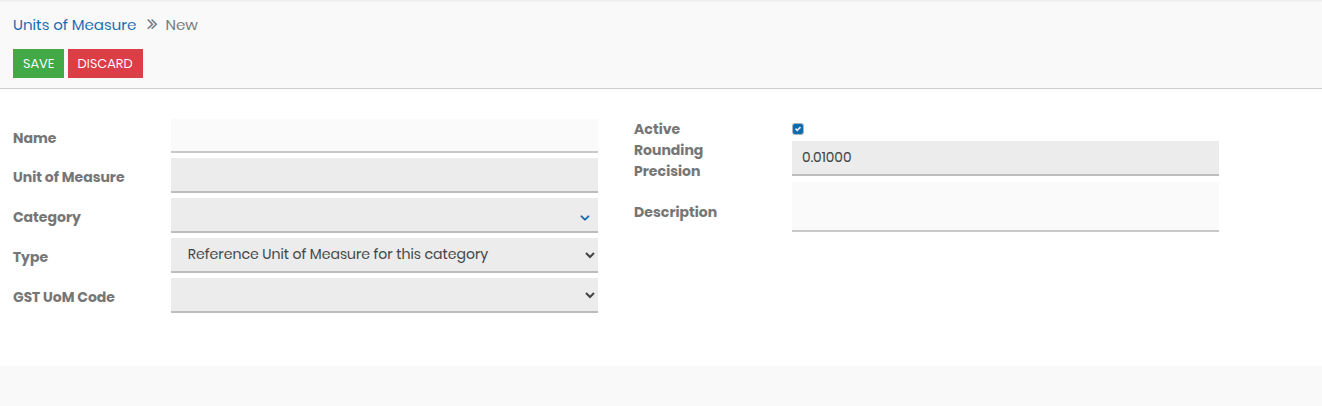The height and width of the screenshot is (406, 1322).
Task: Uncheck the Active checkbox
Action: point(798,129)
